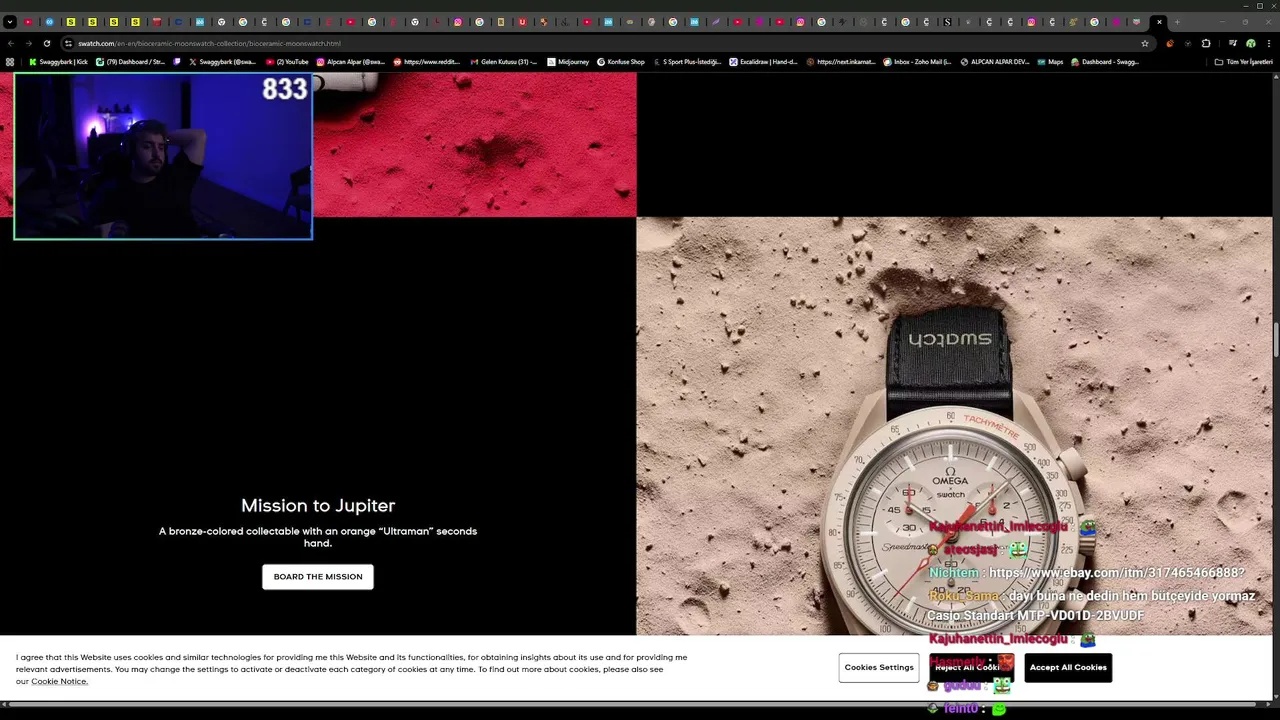
Task: Open the Chrome profile avatar
Action: tap(1250, 43)
